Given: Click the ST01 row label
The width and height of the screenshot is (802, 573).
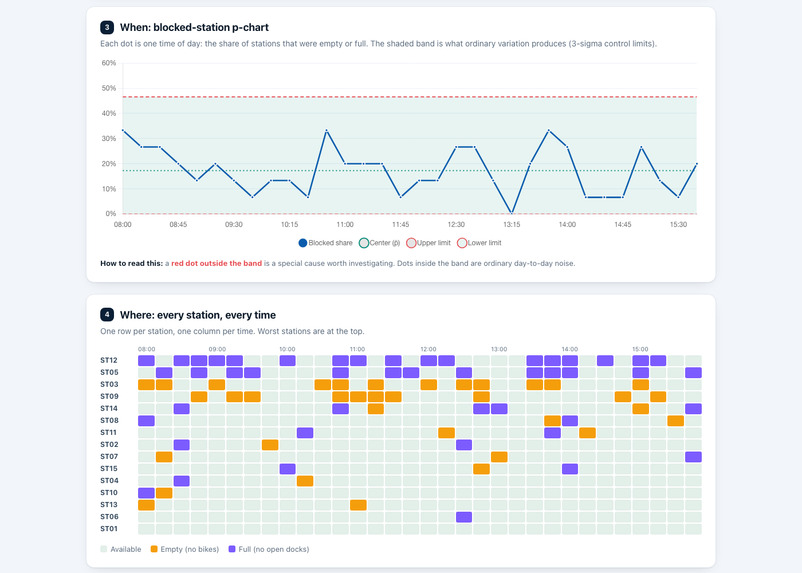Looking at the screenshot, I should click(x=109, y=529).
